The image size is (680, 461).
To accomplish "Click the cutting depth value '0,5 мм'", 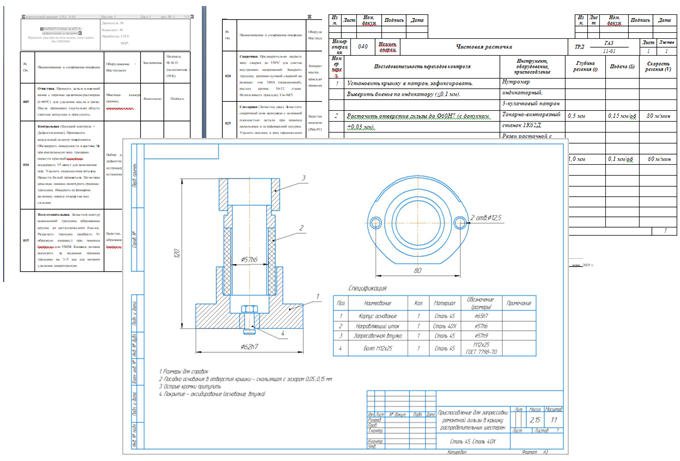I will click(576, 116).
